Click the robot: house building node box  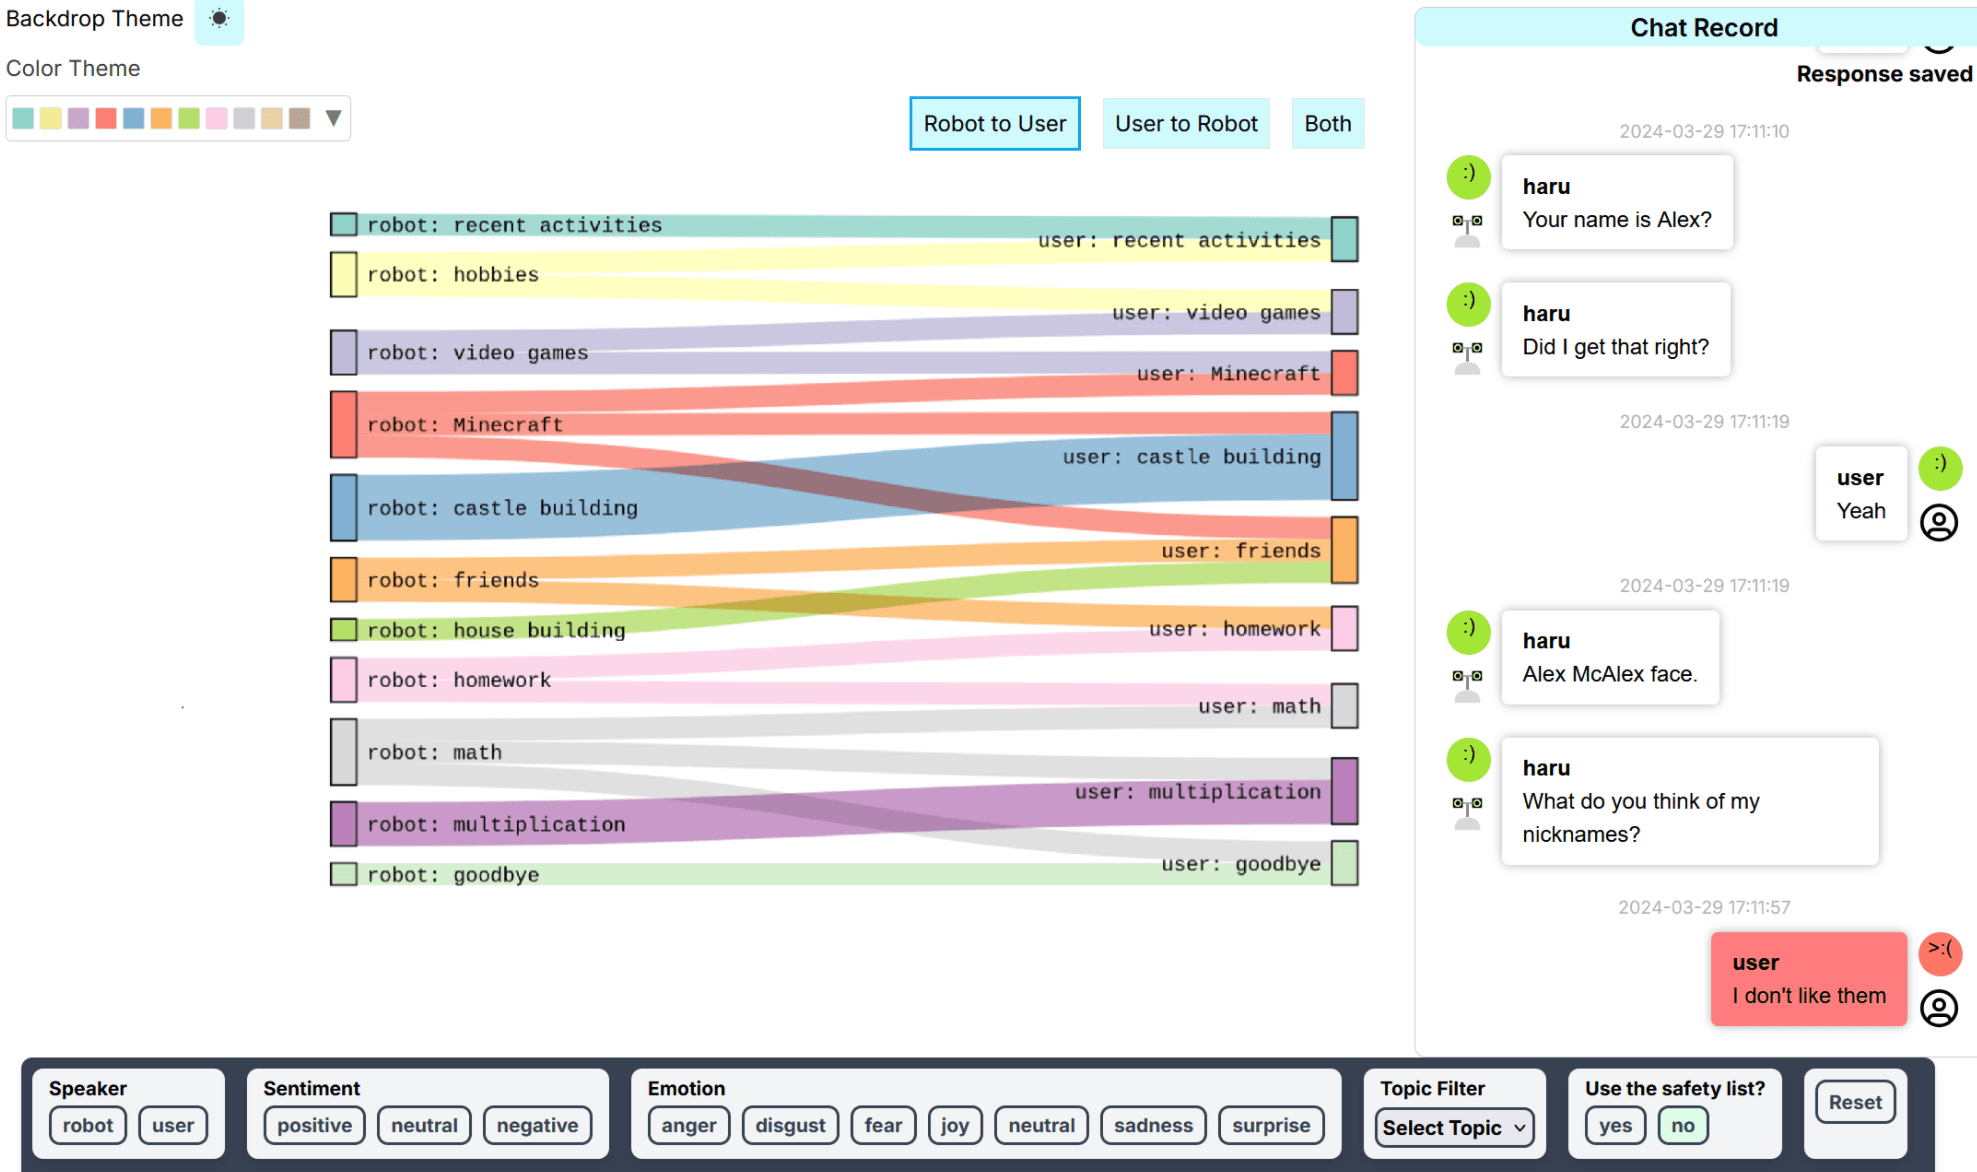[x=344, y=629]
